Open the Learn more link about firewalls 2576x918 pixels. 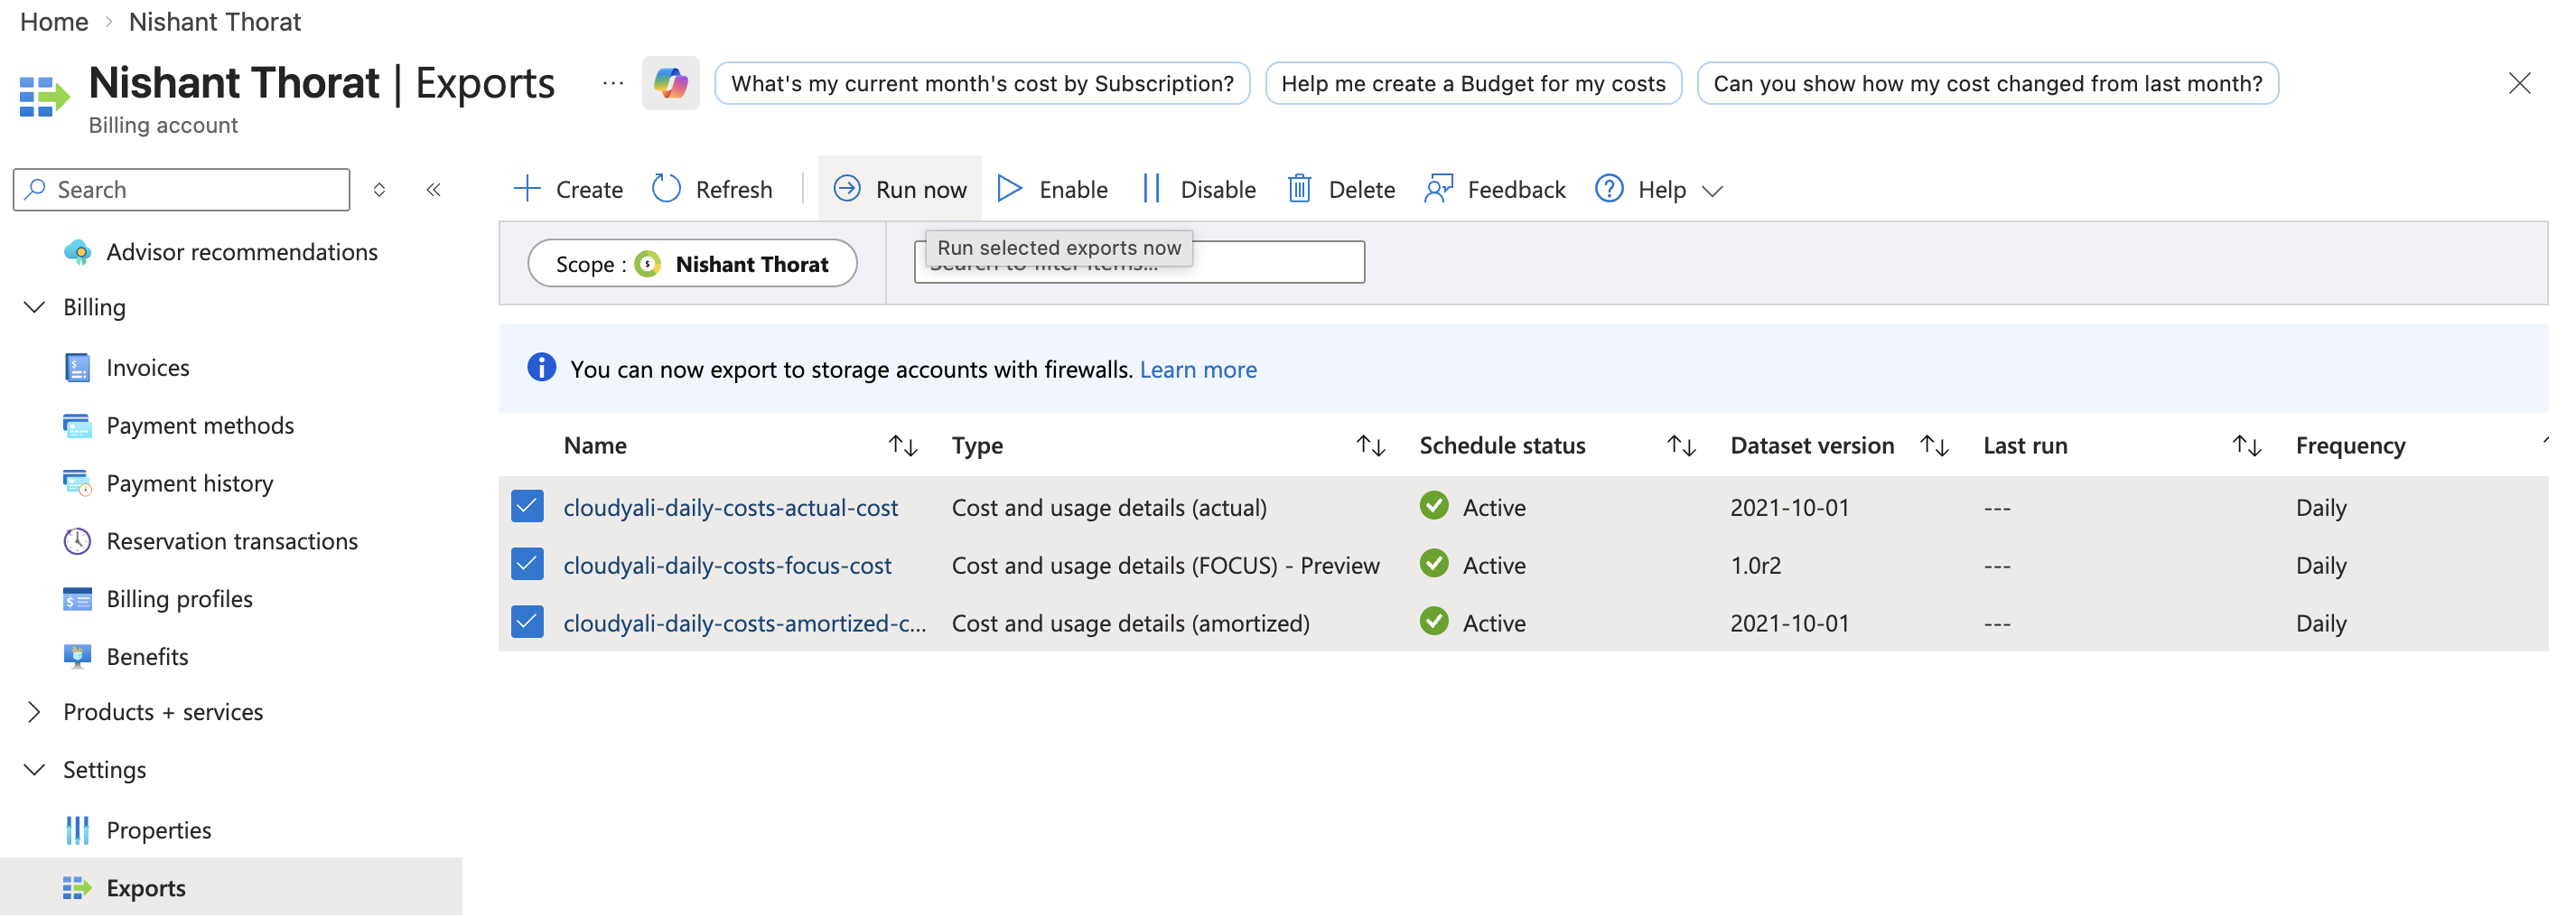(x=1198, y=368)
